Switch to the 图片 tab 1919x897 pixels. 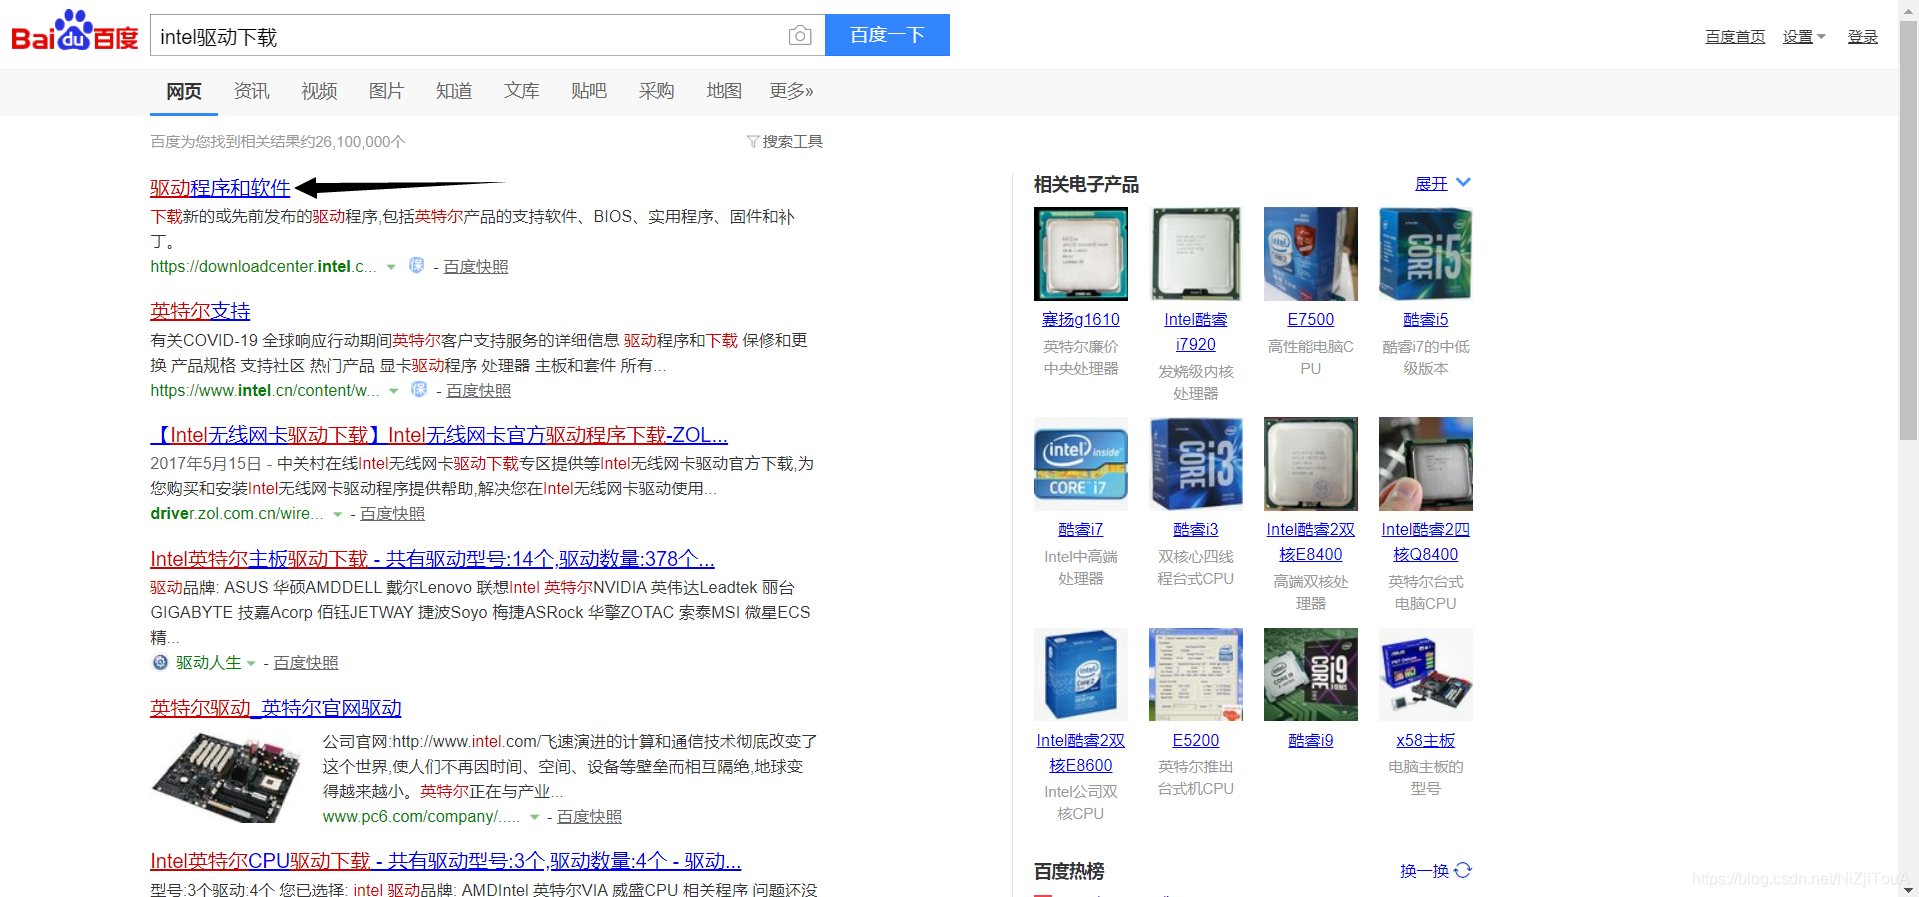(x=386, y=91)
